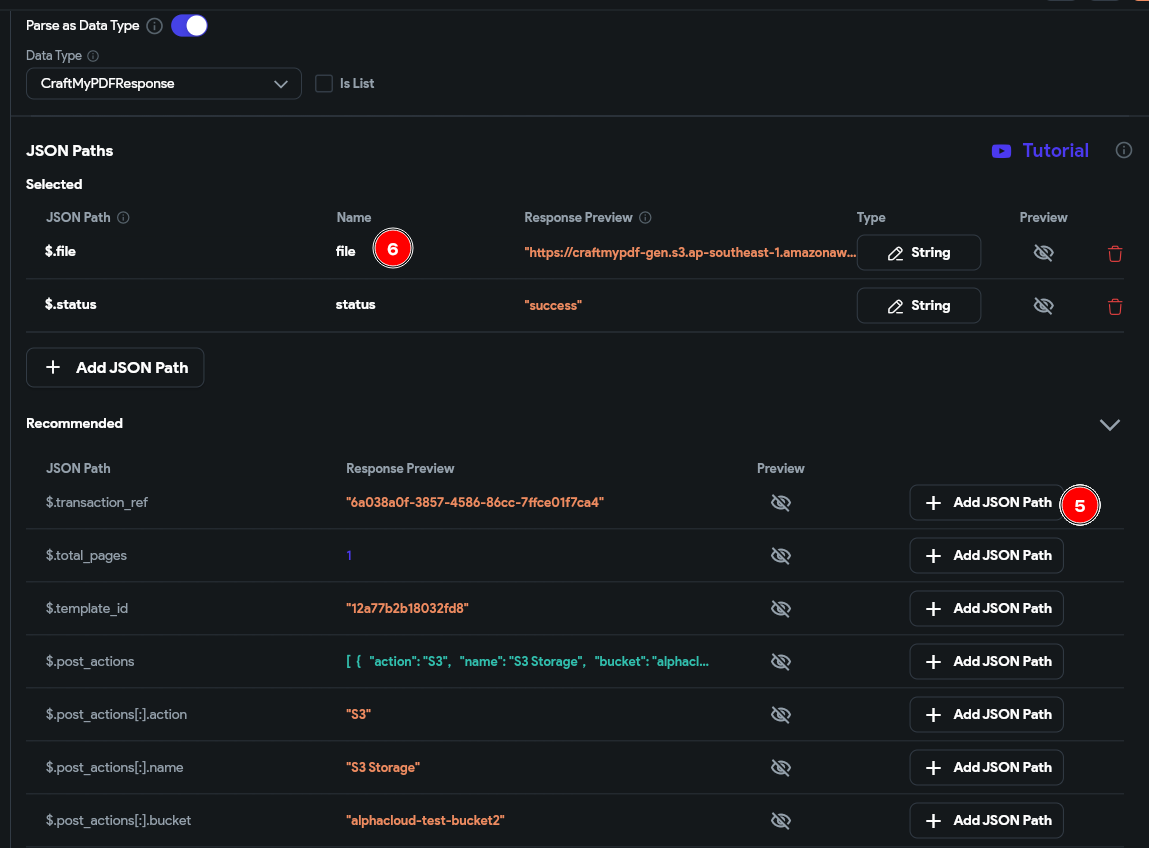The width and height of the screenshot is (1149, 848).
Task: Add the $.template_id recommended JSON path
Action: (986, 608)
